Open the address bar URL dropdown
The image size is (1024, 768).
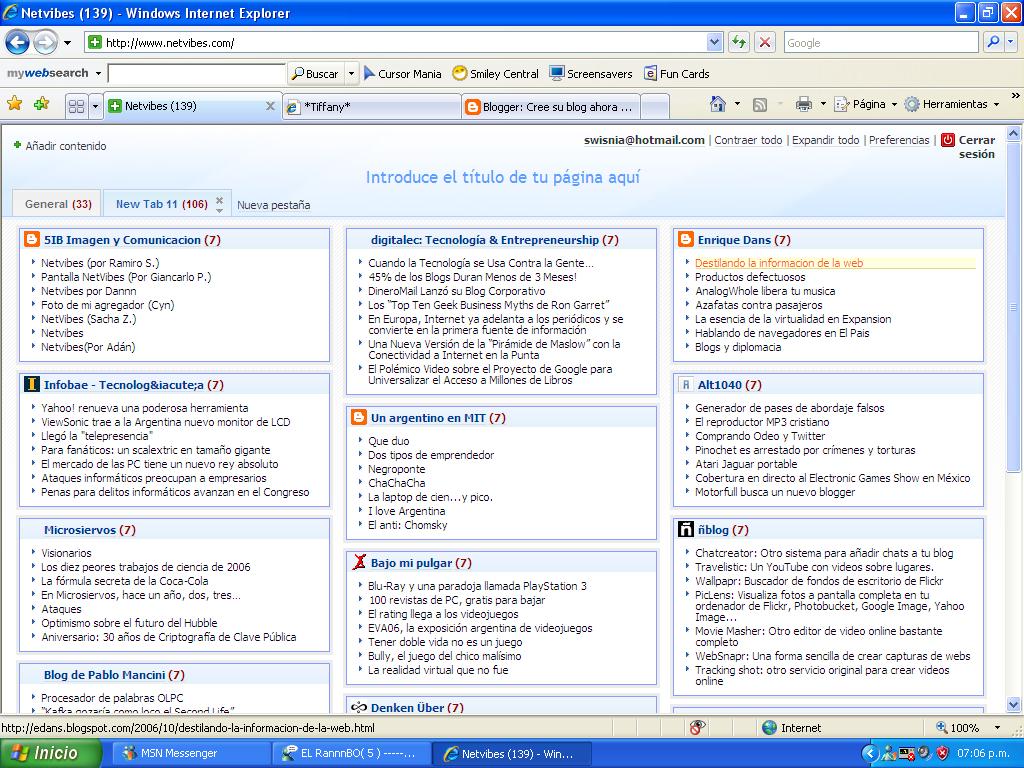coord(714,43)
